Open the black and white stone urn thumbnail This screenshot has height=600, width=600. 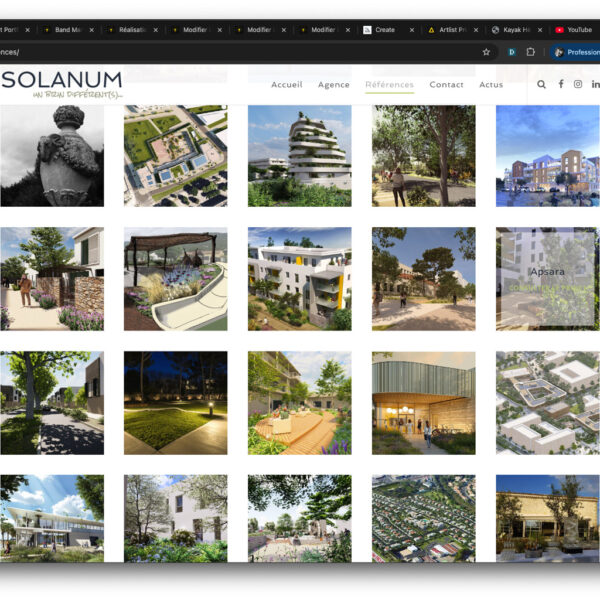click(x=51, y=155)
